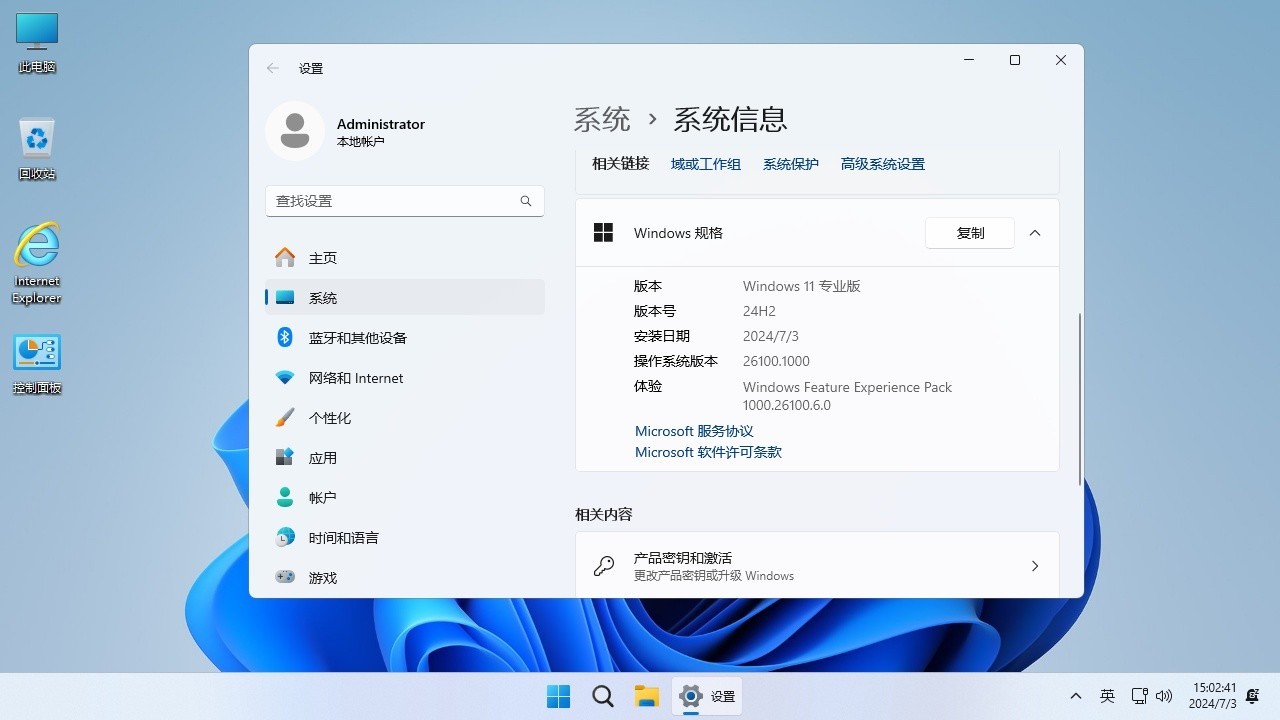Viewport: 1280px width, 720px height.
Task: Click the 查找设置 search box
Action: point(404,200)
